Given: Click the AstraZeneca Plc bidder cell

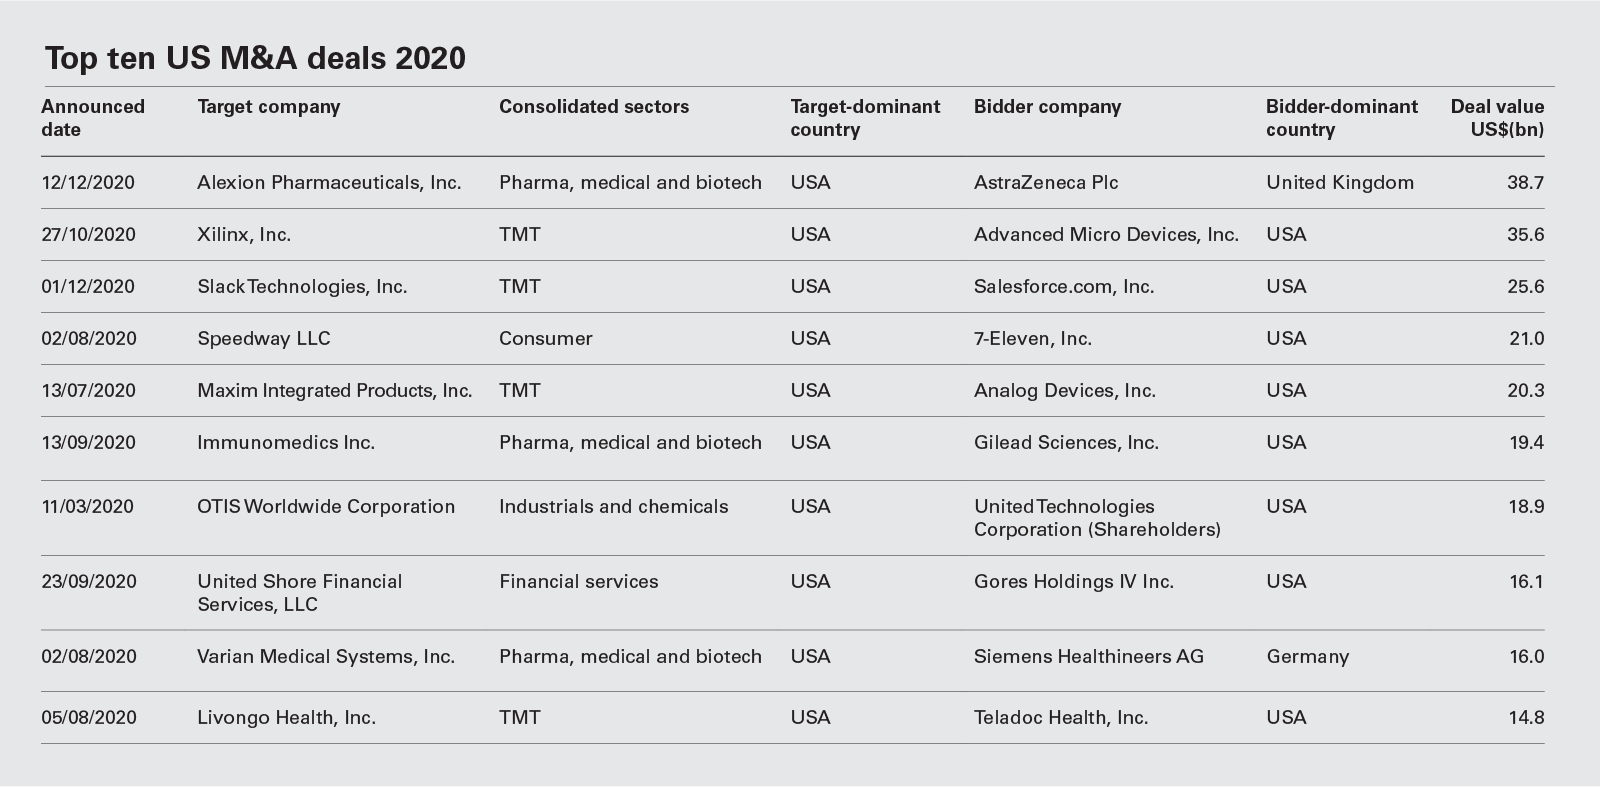Looking at the screenshot, I should click(1046, 183).
